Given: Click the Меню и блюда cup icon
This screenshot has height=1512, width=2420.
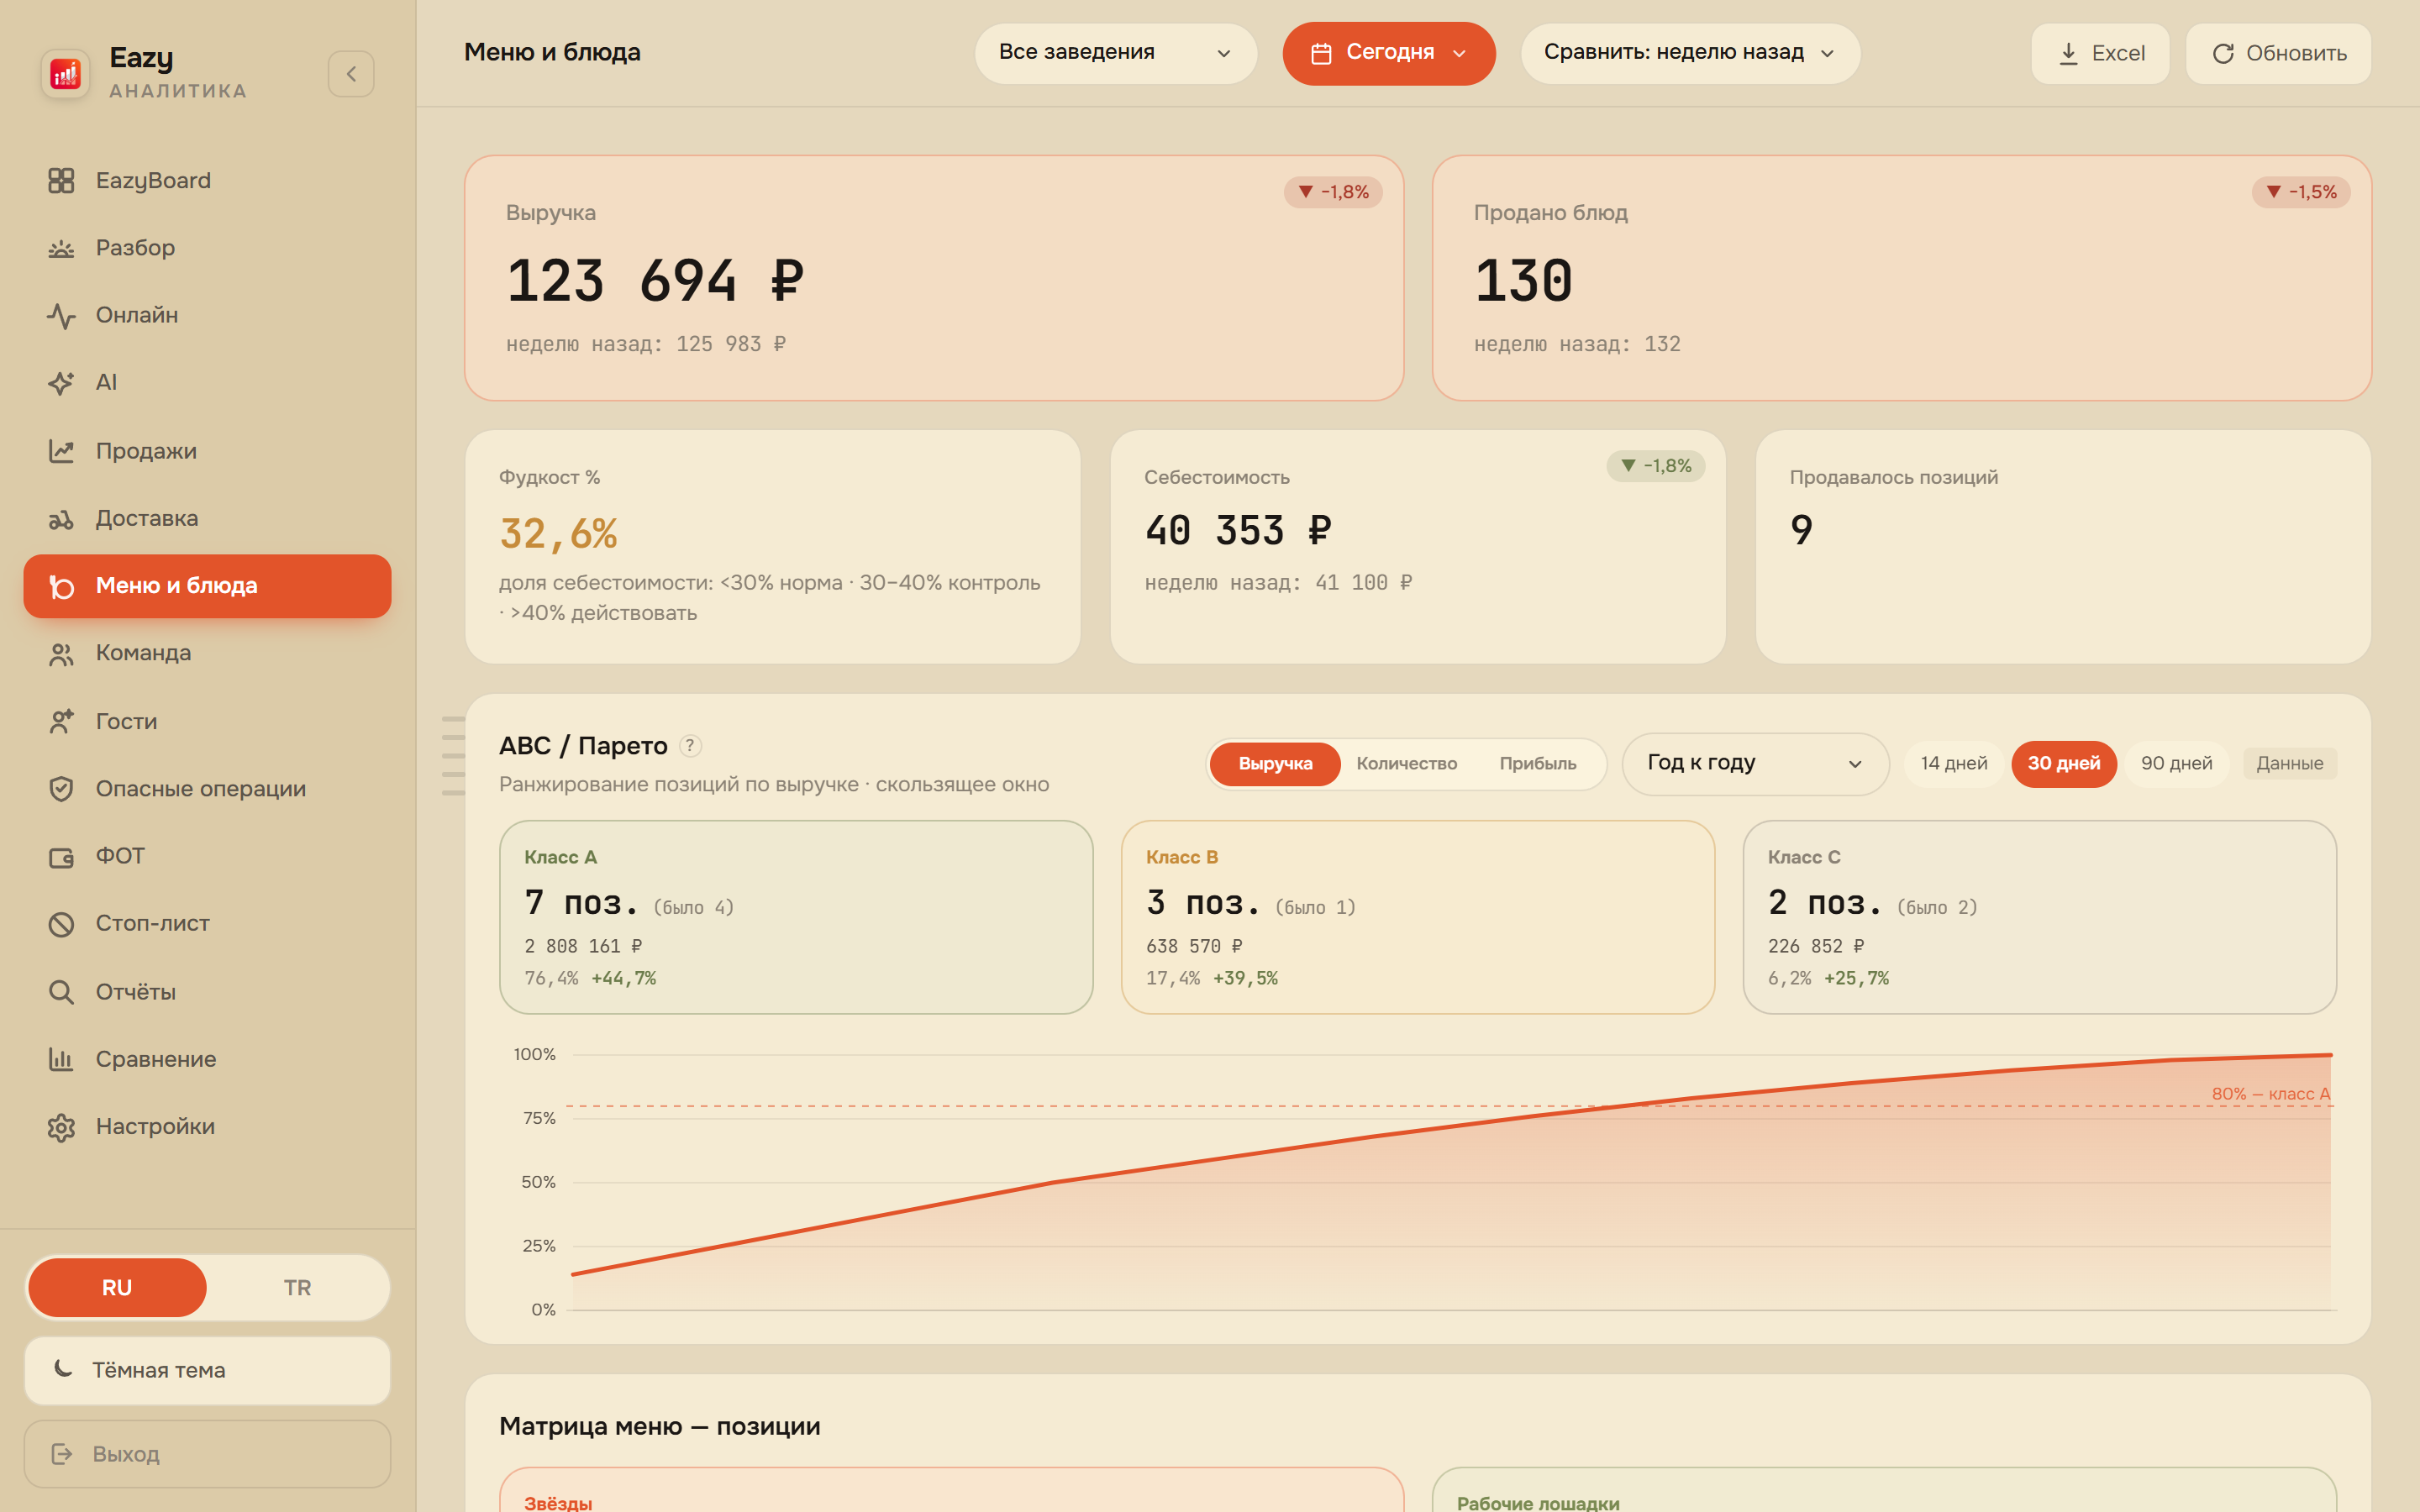Looking at the screenshot, I should click(x=61, y=586).
